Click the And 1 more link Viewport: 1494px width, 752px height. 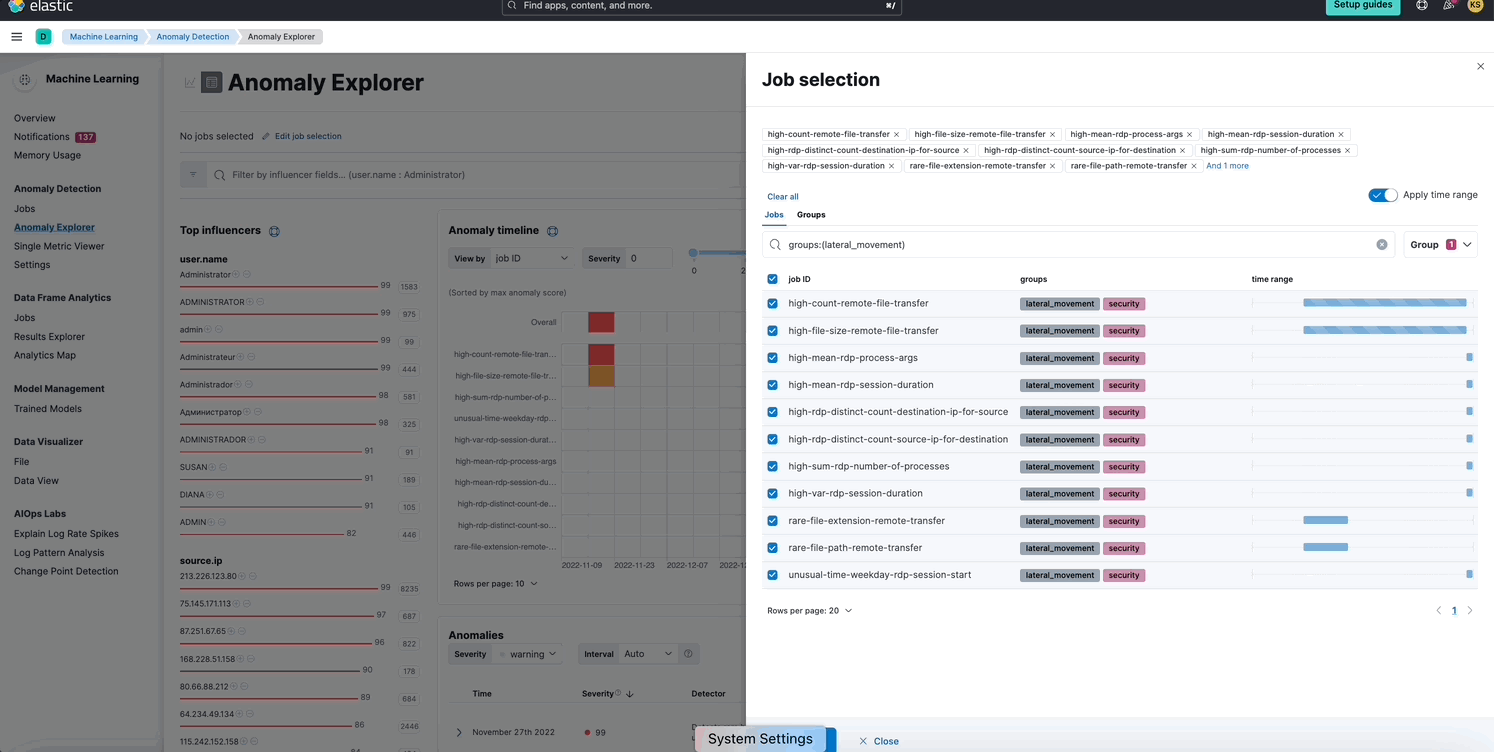coord(1227,166)
